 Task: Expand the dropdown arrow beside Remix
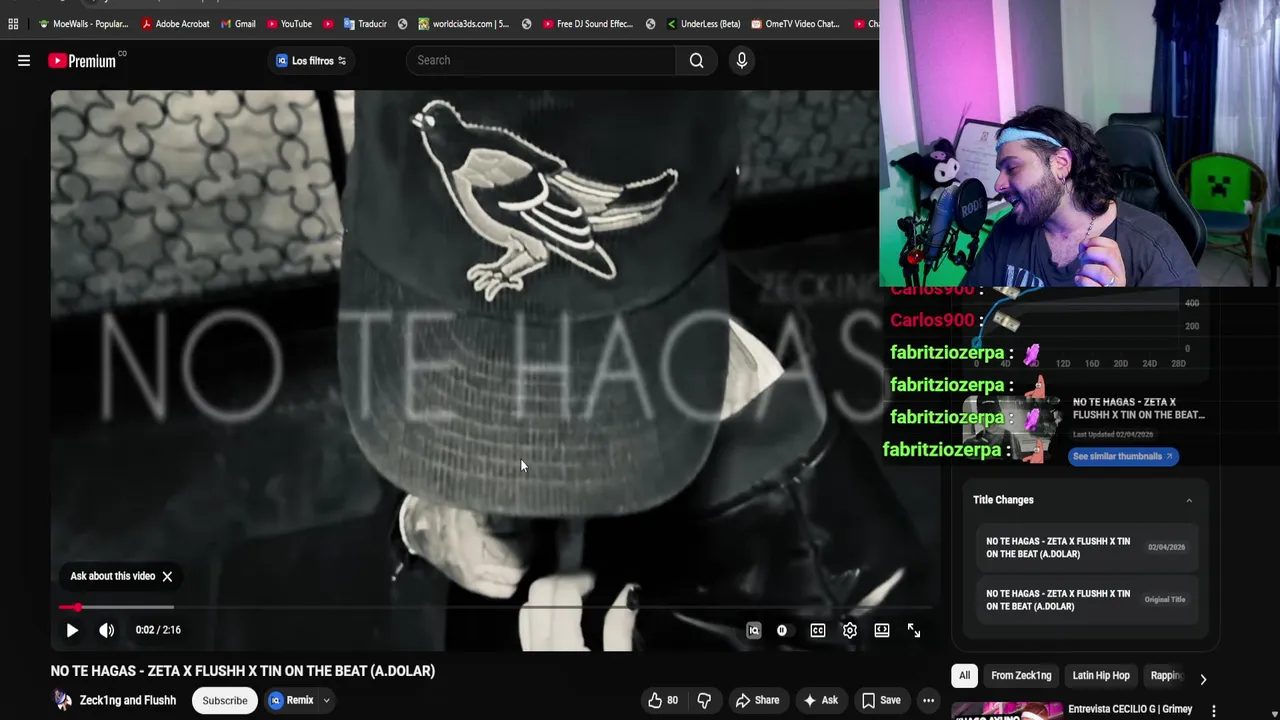[326, 700]
